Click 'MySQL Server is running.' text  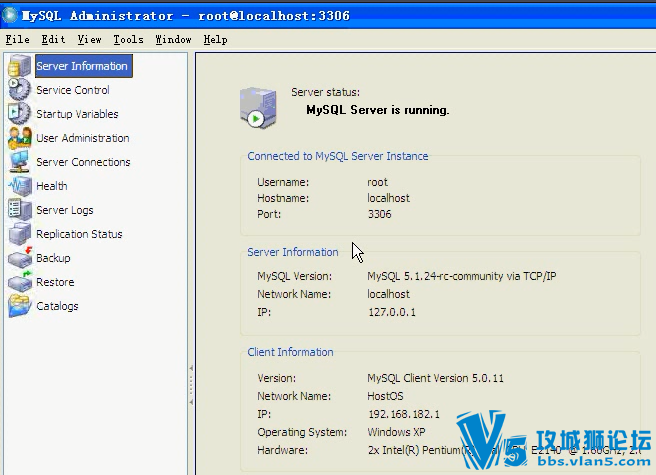378,110
